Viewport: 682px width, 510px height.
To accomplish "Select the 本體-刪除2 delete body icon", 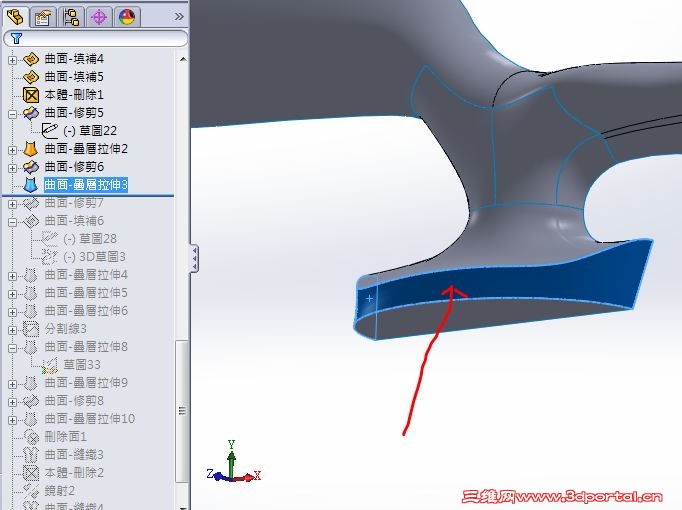I will [31, 473].
